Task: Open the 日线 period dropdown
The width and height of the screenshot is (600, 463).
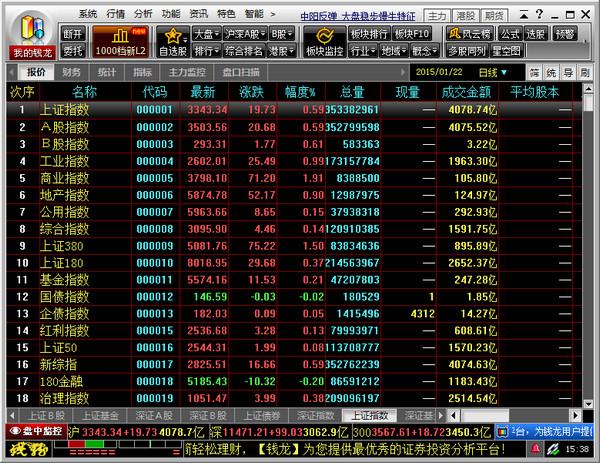Action: (x=493, y=72)
